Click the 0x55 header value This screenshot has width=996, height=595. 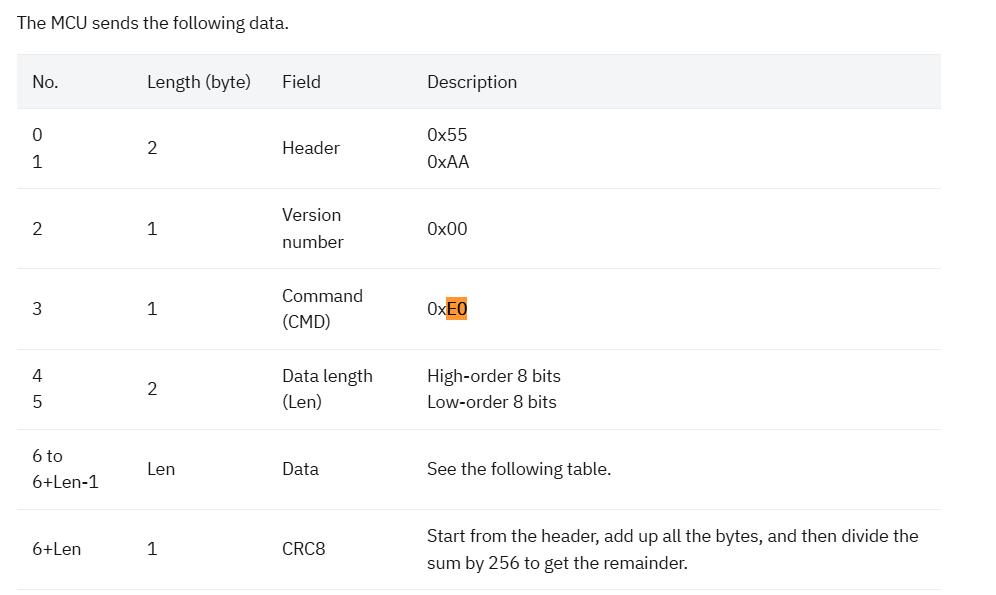tap(447, 135)
